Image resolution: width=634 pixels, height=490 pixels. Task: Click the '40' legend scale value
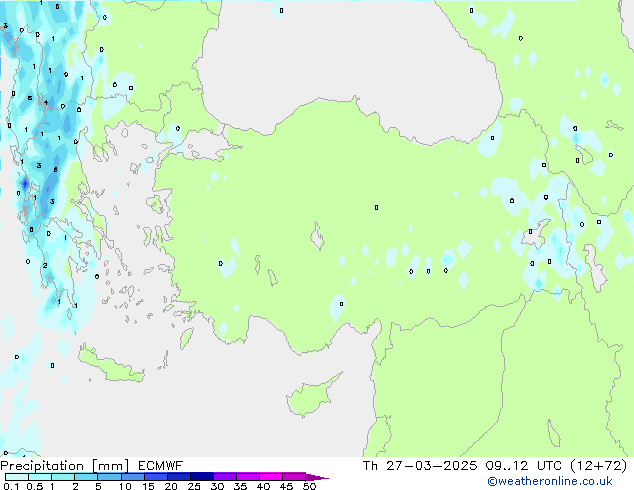(263, 486)
